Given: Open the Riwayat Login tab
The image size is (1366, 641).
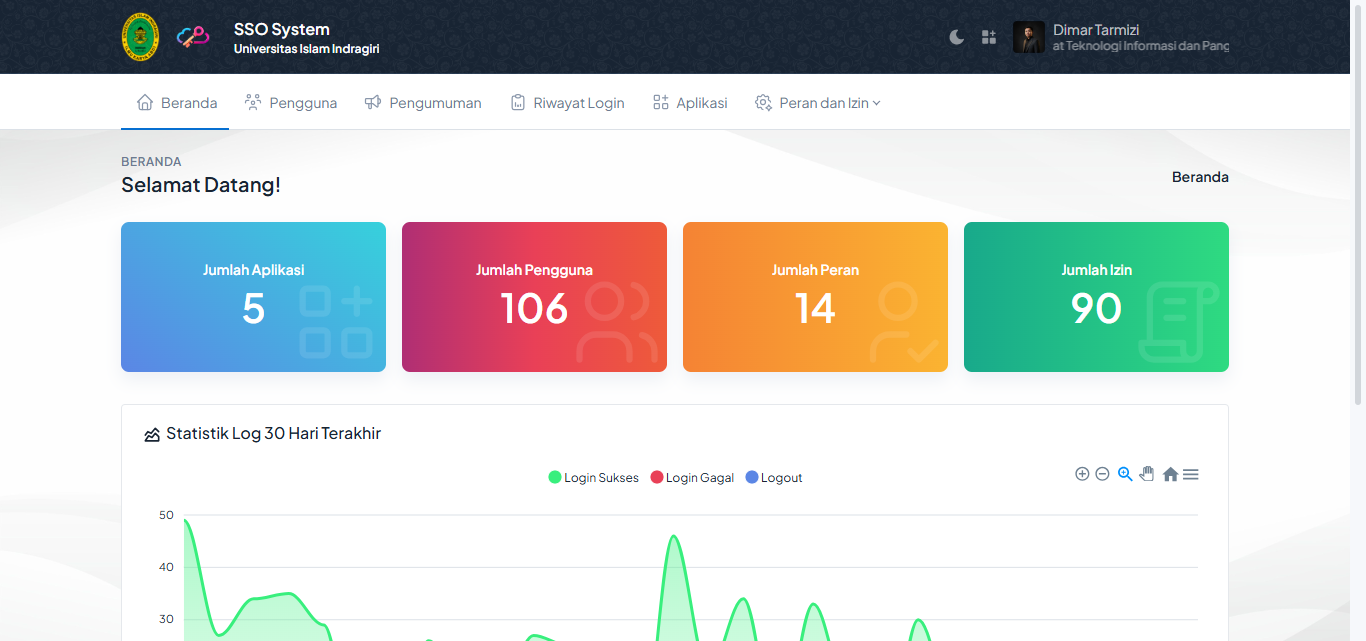Looking at the screenshot, I should coord(567,103).
